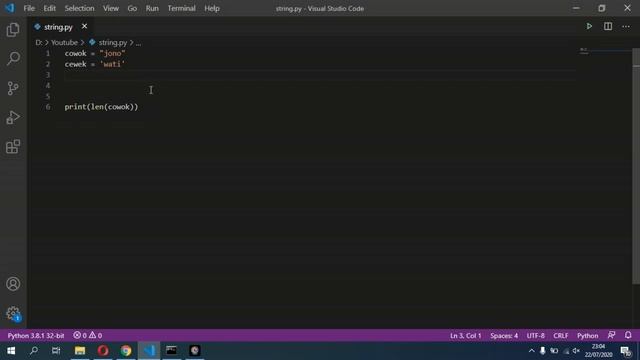This screenshot has height=360, width=640.
Task: Click line number 1 in the gutter
Action: point(48,53)
